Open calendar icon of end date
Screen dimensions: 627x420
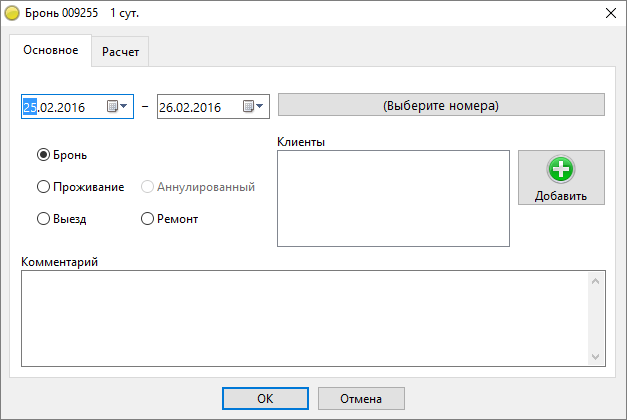(248, 106)
